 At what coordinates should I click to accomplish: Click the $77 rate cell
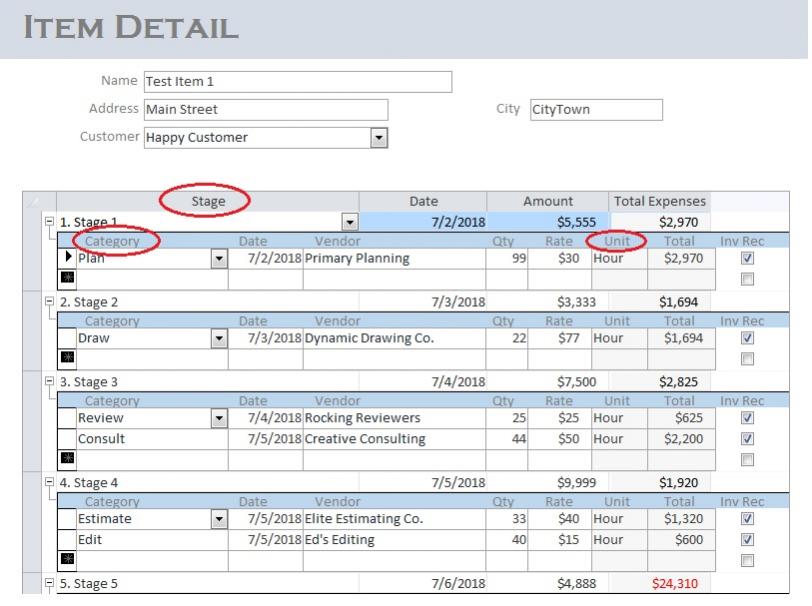[559, 338]
